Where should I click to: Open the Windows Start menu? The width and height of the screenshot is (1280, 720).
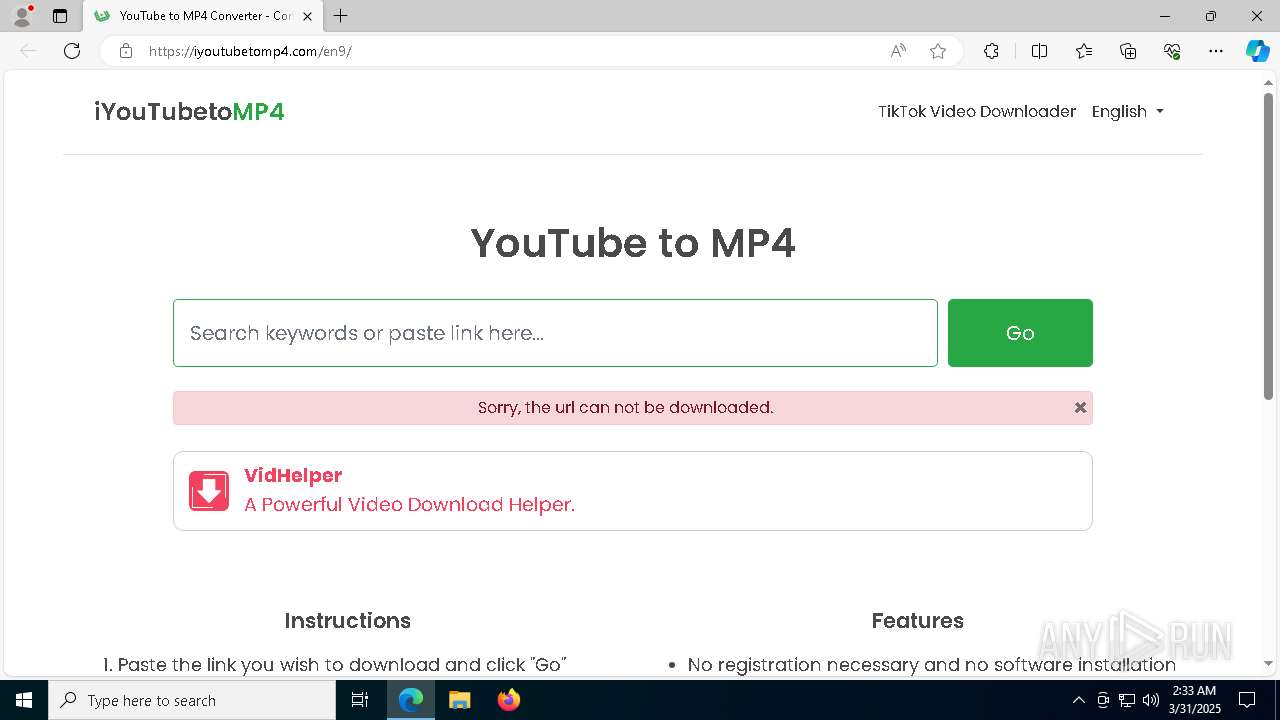[x=24, y=700]
